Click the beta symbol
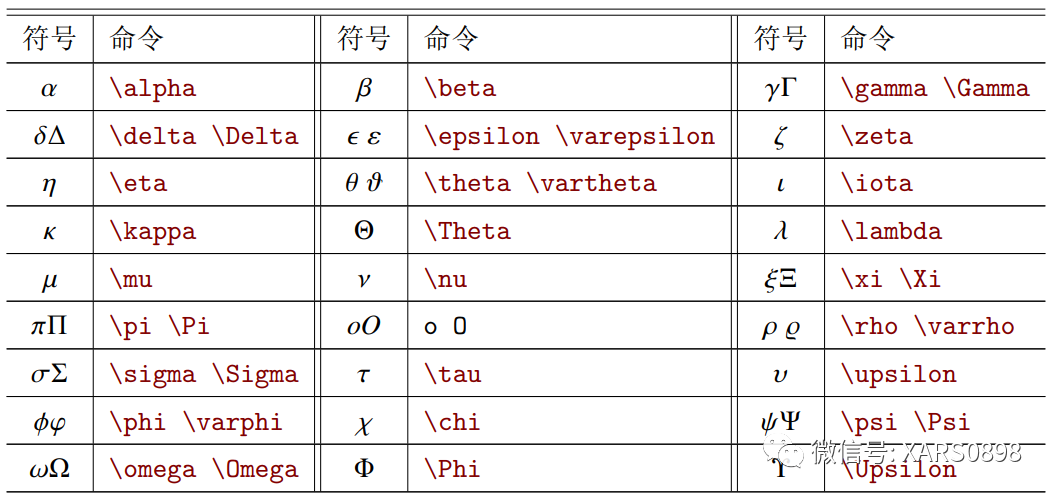The height and width of the screenshot is (499, 1056). click(364, 88)
